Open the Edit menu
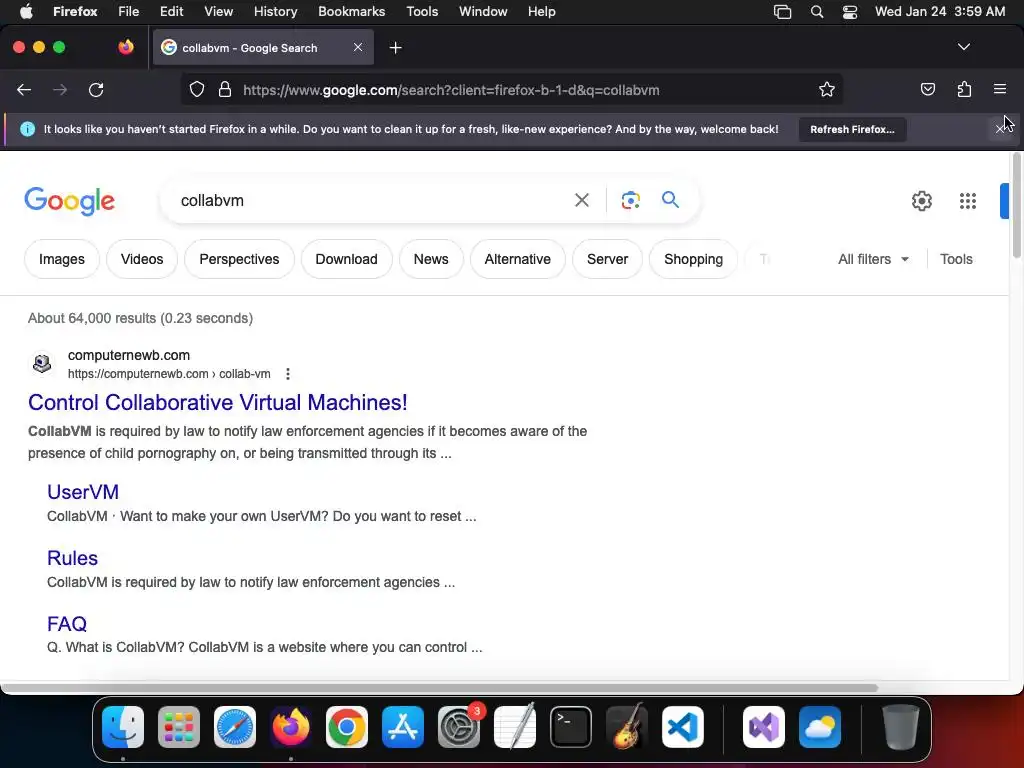 [171, 11]
